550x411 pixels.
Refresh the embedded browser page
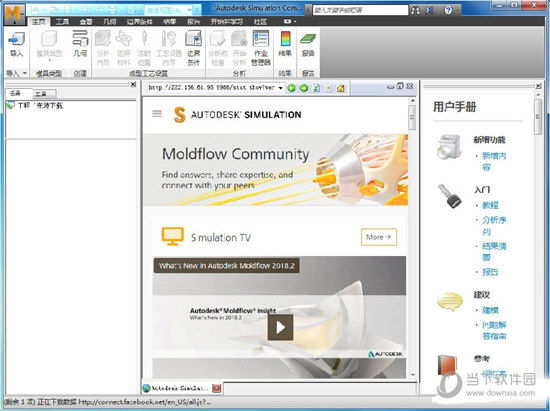tap(316, 88)
